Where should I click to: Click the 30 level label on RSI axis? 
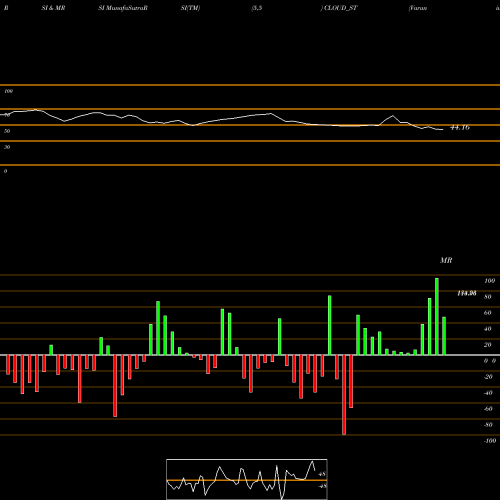pos(7,147)
